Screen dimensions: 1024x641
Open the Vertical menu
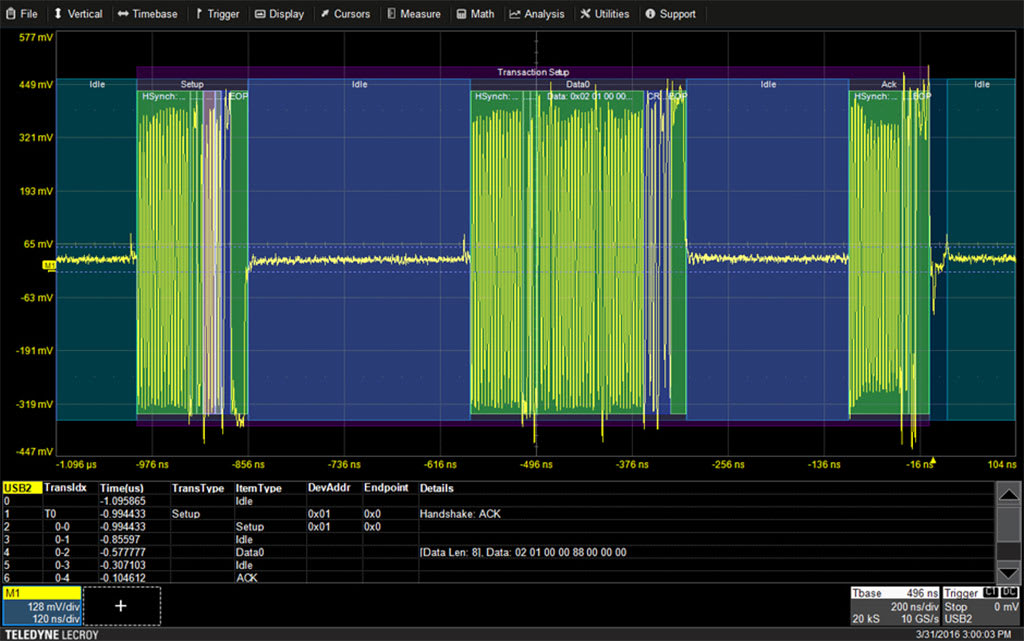point(78,14)
